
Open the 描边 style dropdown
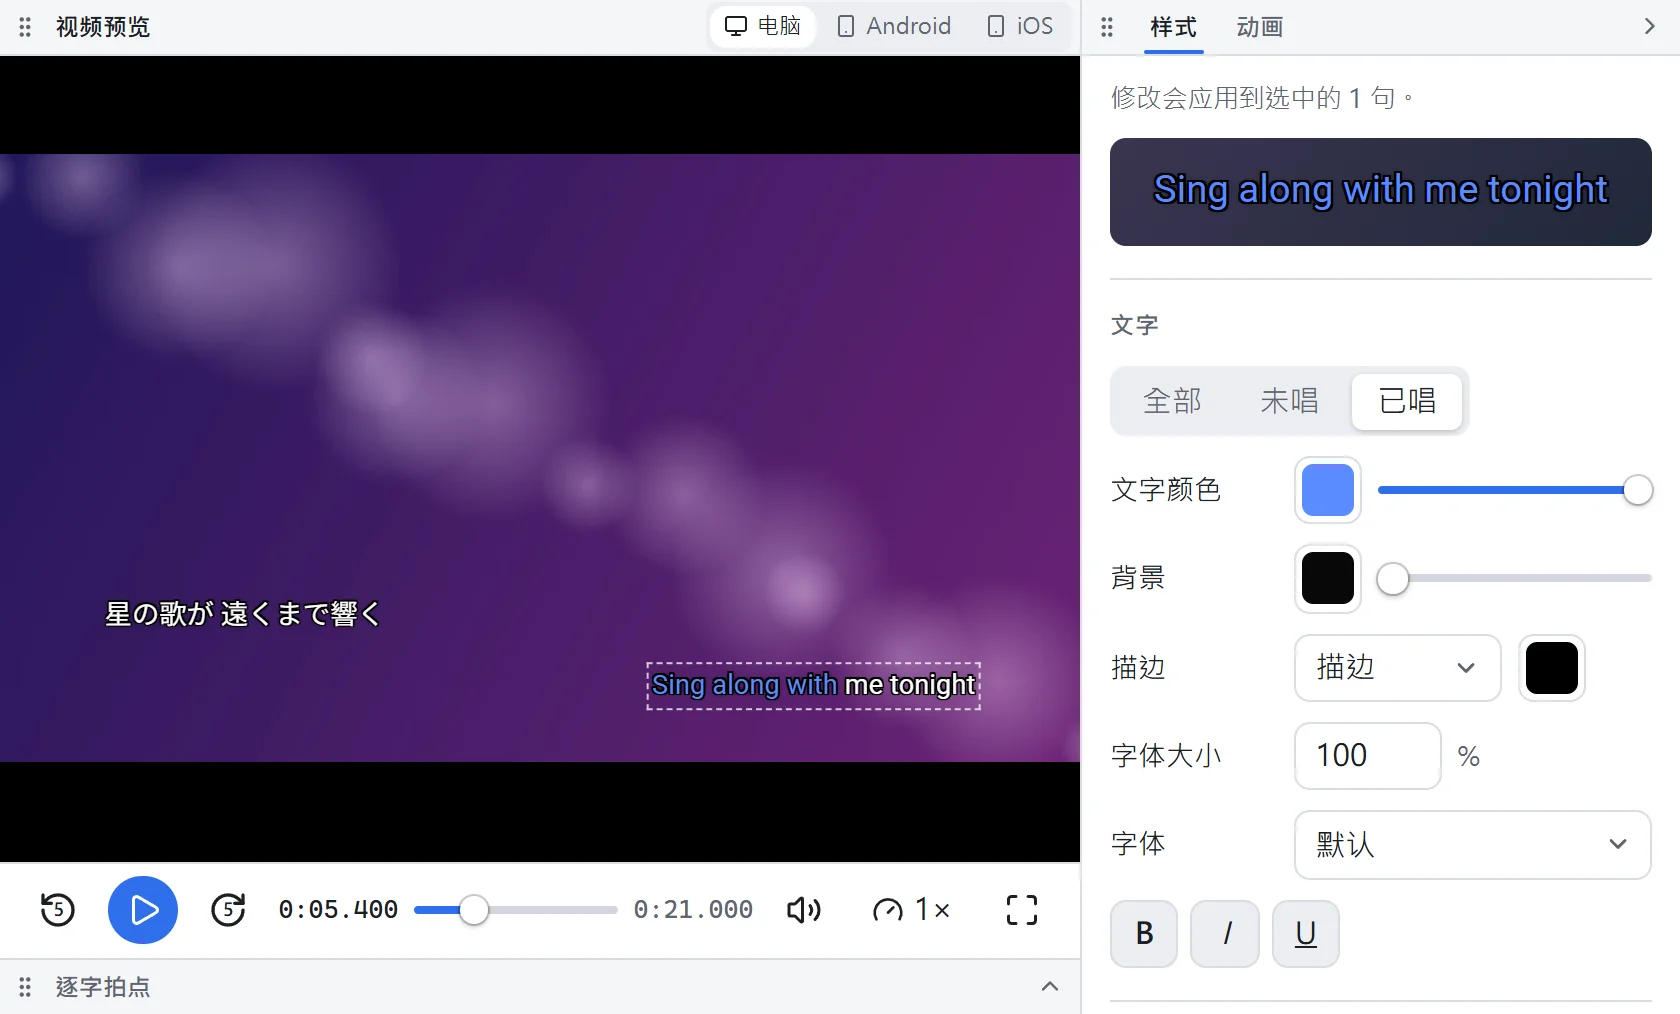tap(1398, 668)
